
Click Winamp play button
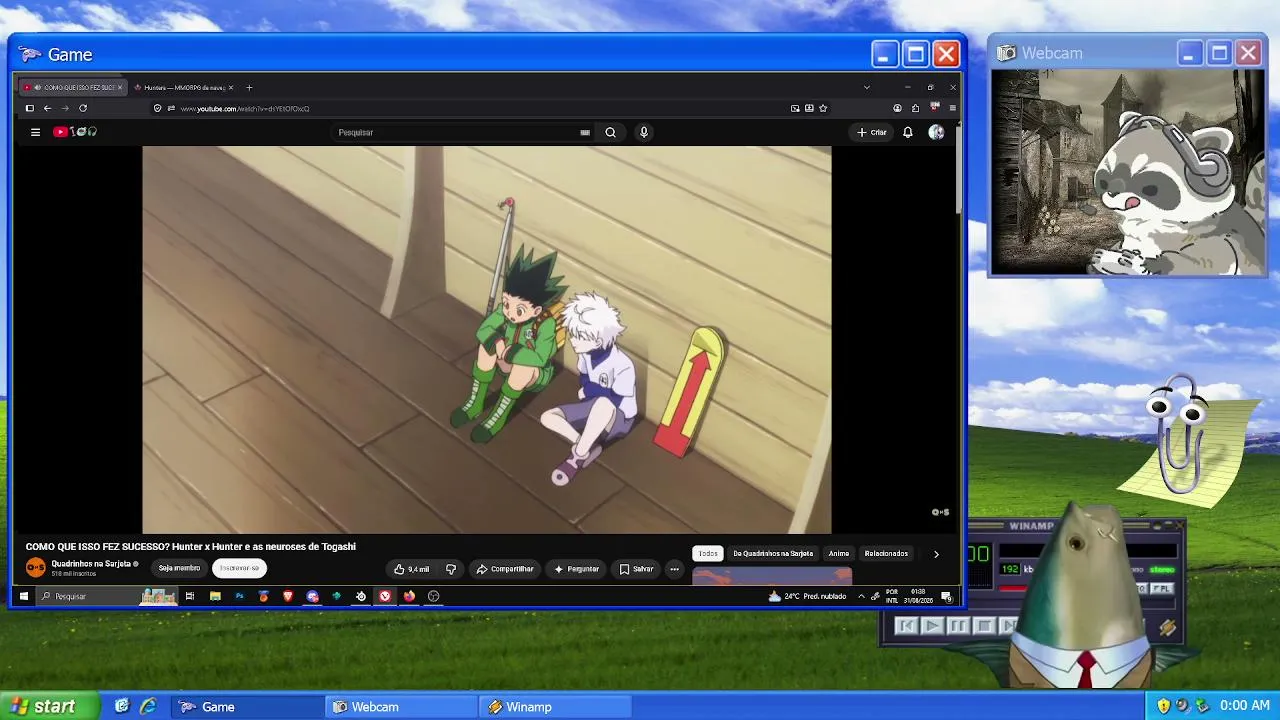(931, 626)
